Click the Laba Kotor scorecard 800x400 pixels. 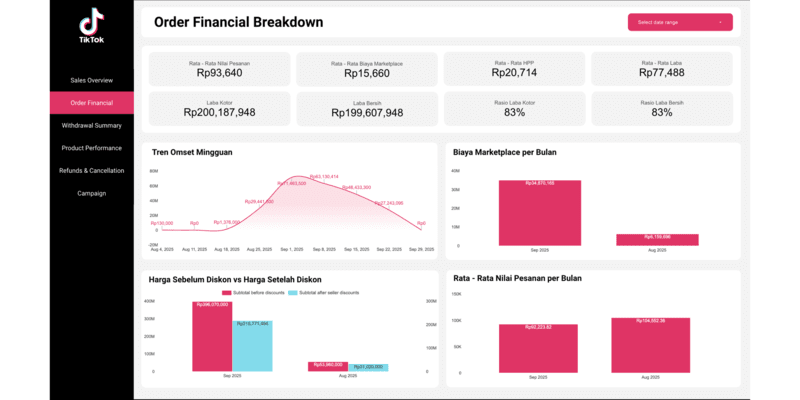point(219,108)
